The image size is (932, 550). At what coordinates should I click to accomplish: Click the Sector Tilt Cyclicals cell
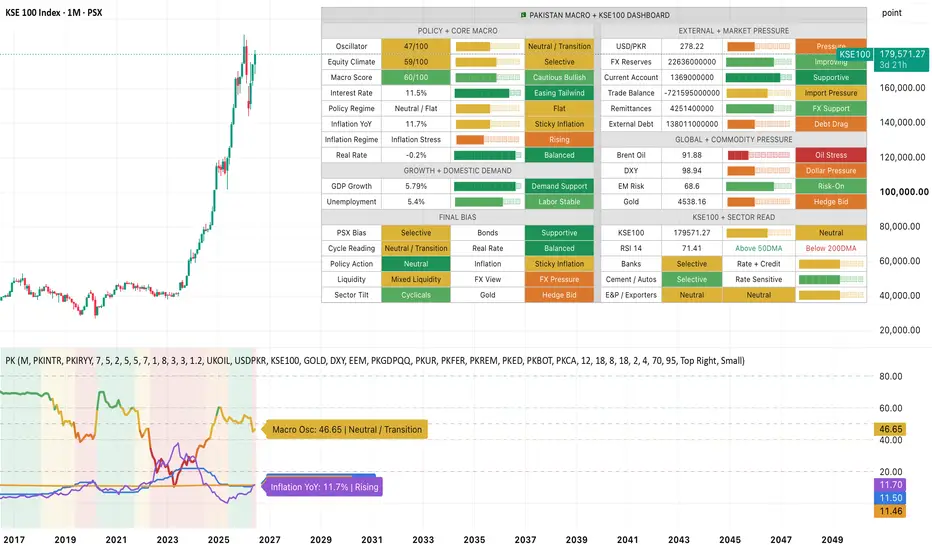tap(416, 295)
